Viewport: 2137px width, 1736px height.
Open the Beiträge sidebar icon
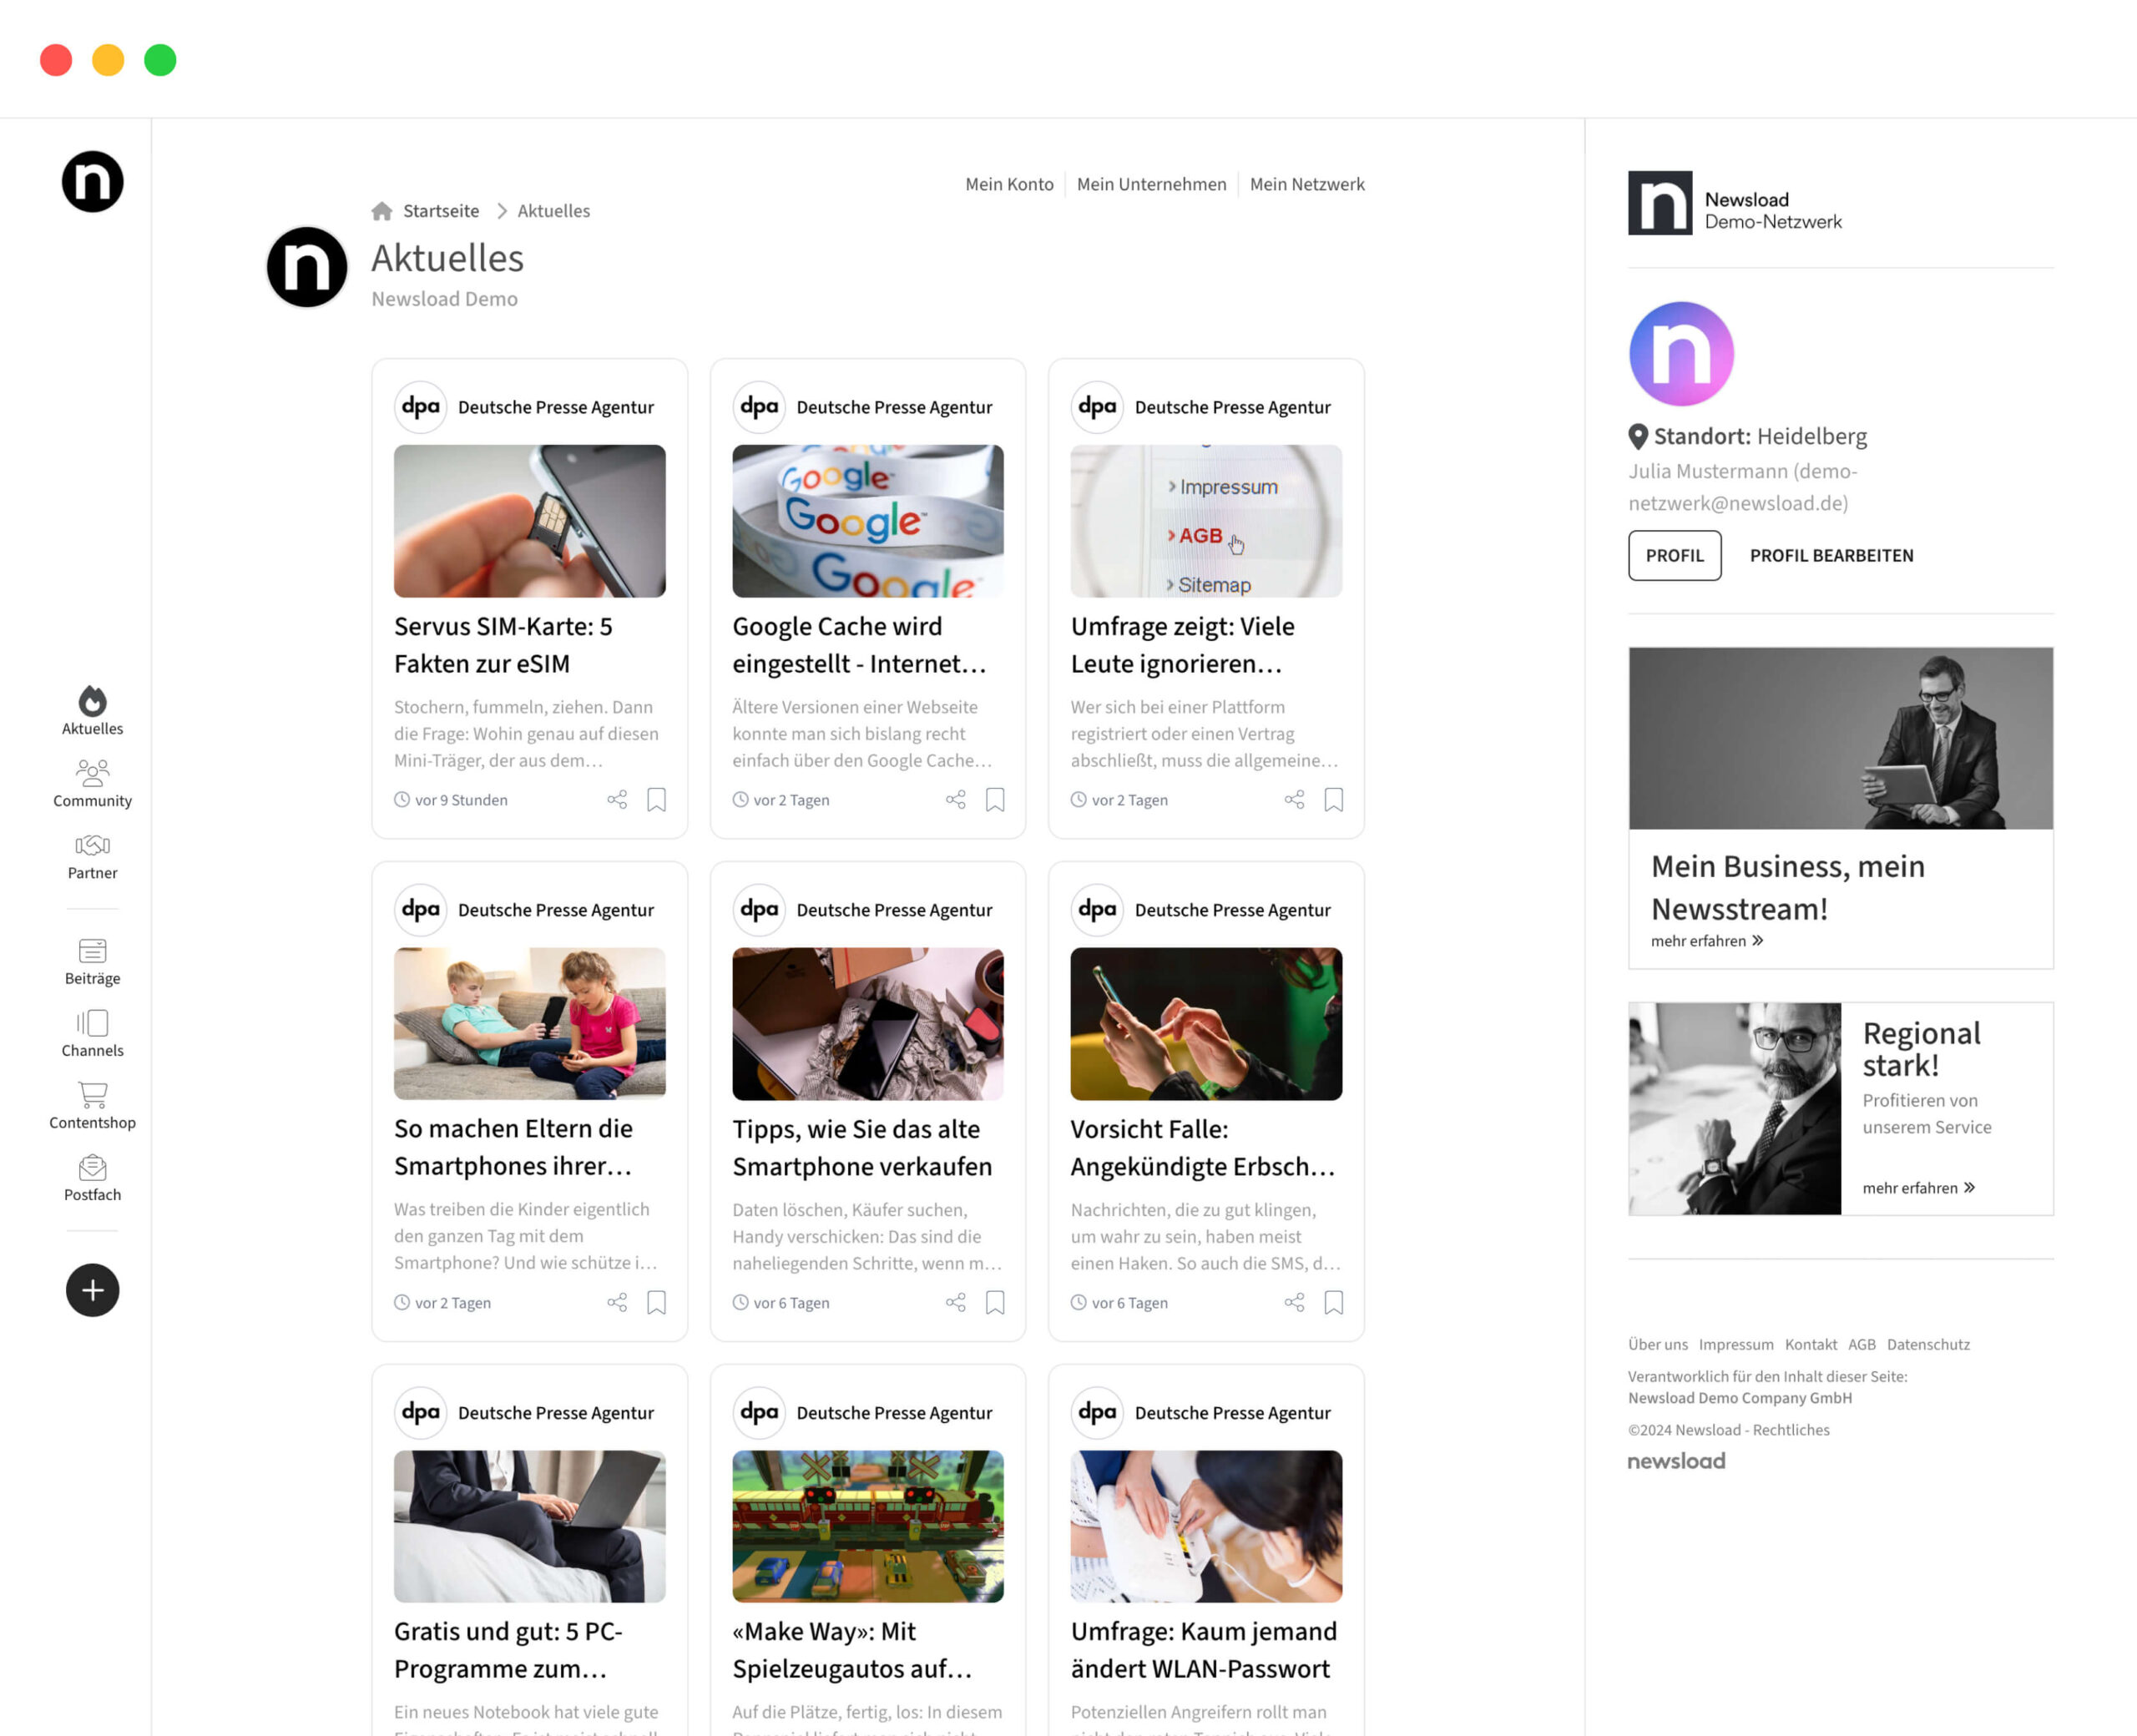(92, 951)
